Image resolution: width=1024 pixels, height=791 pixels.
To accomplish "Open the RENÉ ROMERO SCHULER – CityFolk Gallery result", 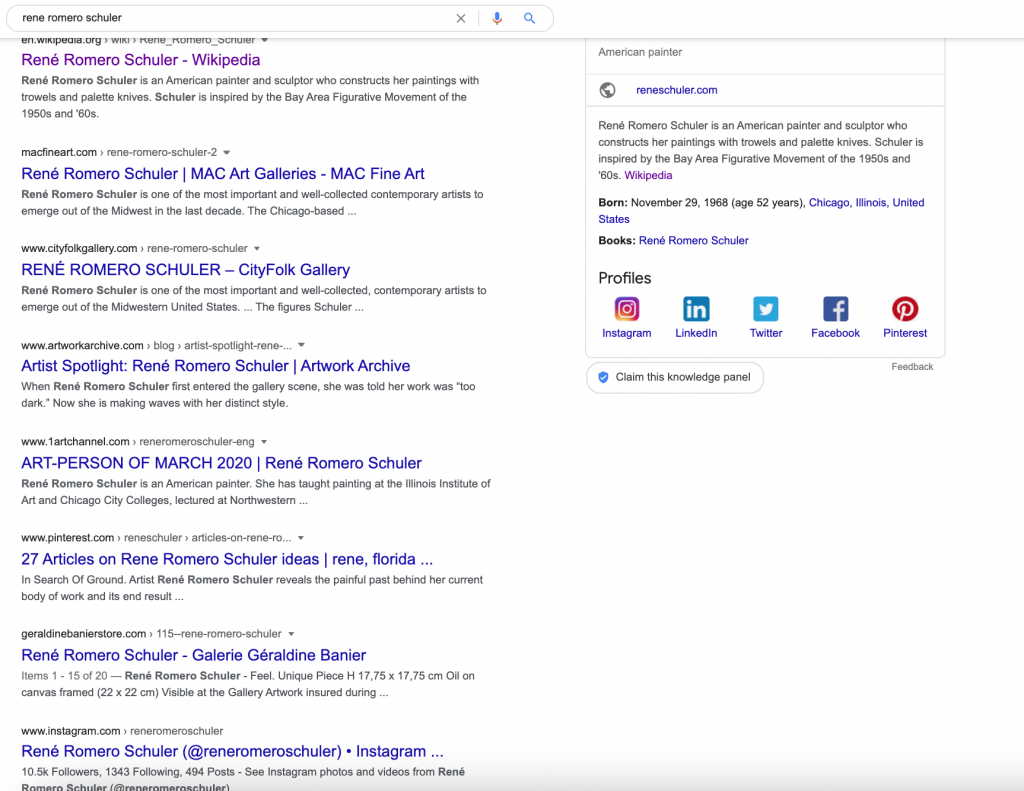I will pos(185,270).
